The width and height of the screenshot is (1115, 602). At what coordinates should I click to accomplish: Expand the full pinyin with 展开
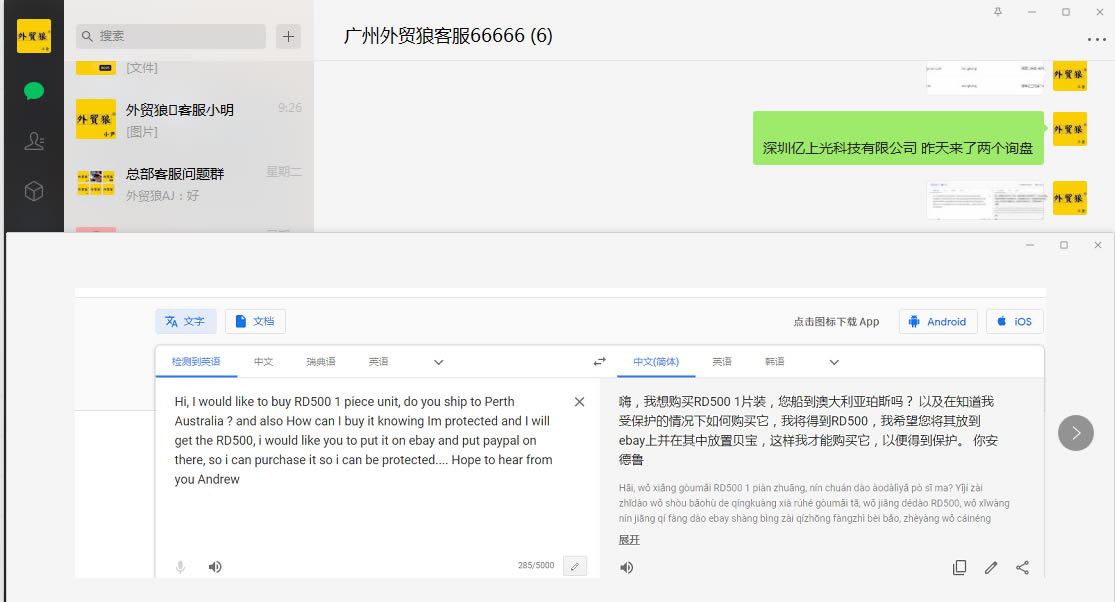coord(629,540)
